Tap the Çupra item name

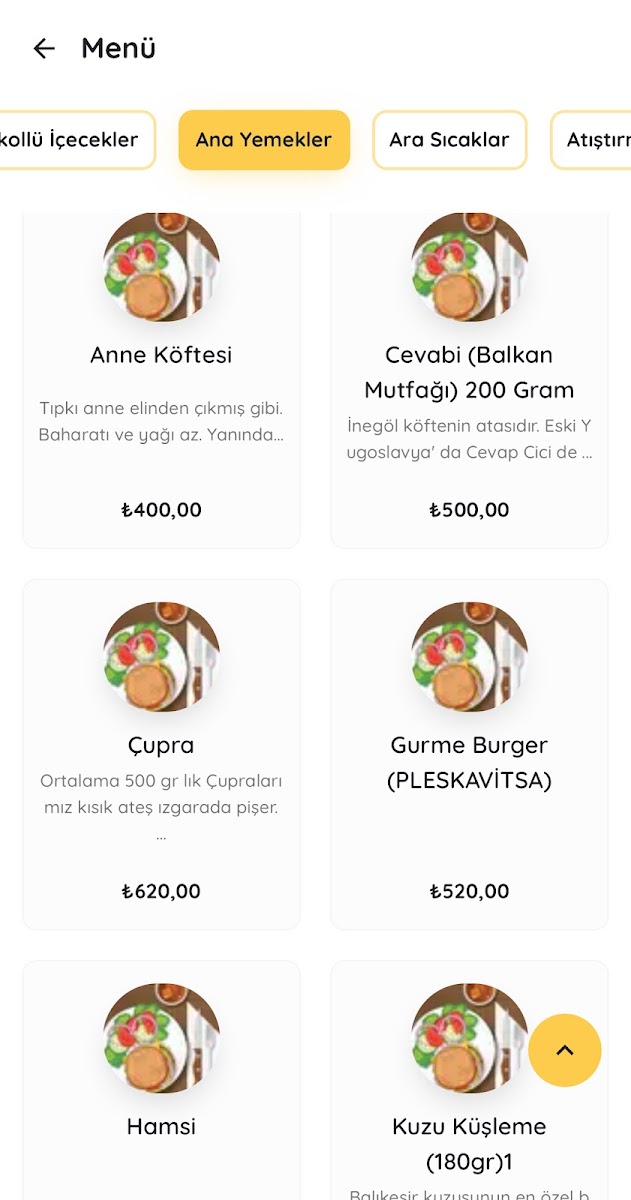[x=161, y=745]
